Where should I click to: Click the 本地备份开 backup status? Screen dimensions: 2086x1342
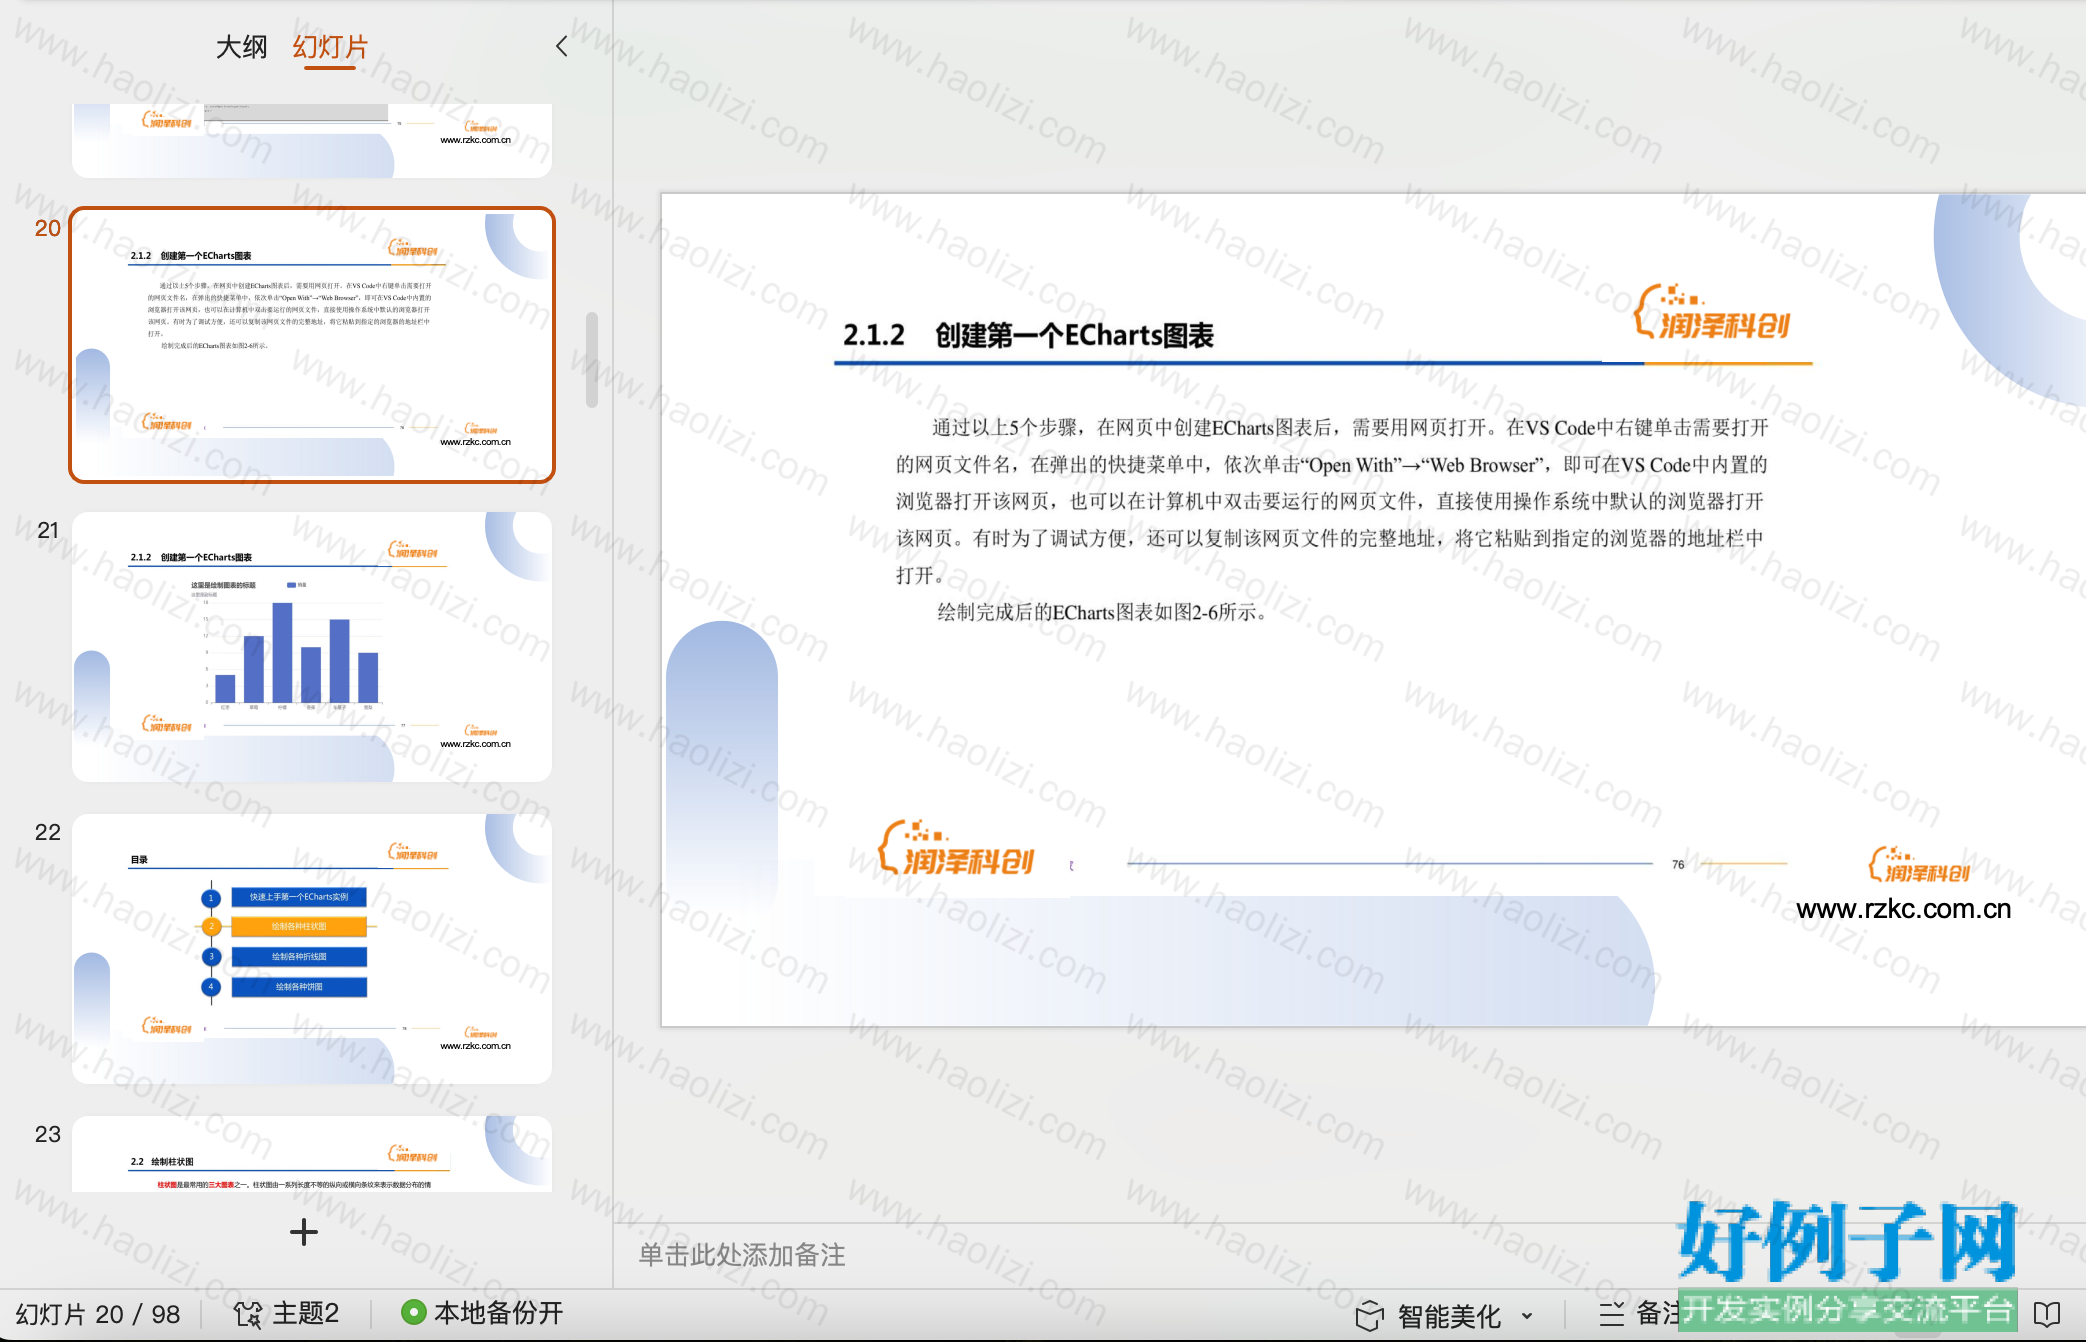(498, 1313)
